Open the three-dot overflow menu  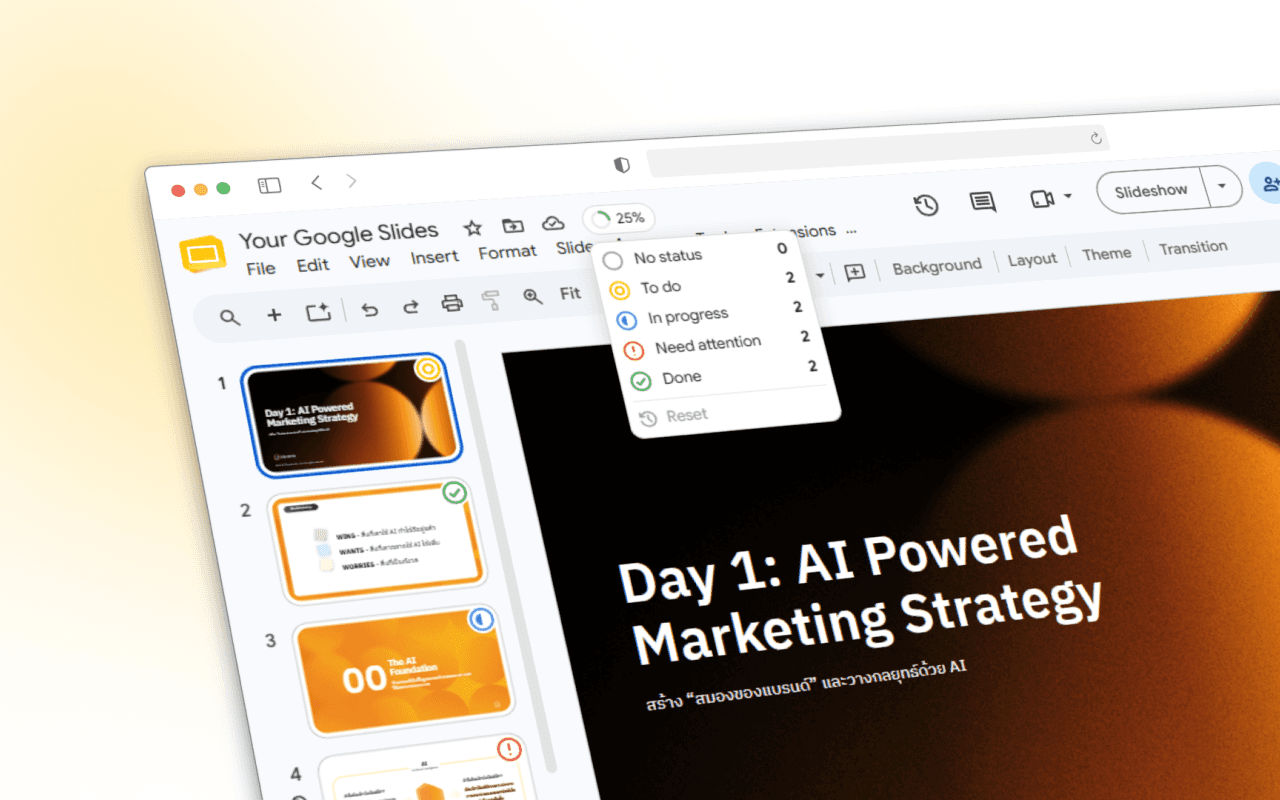click(851, 231)
